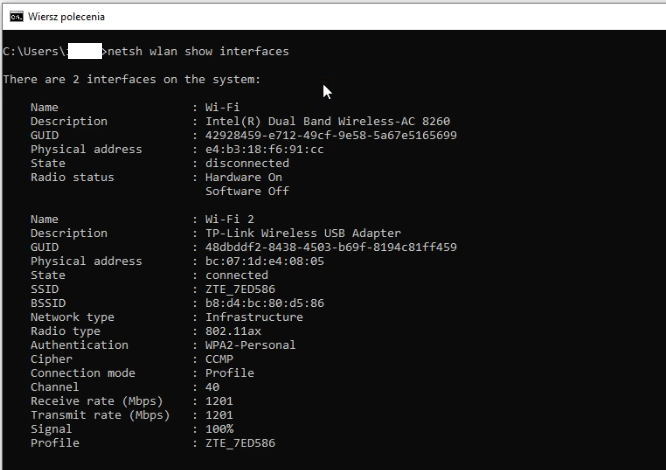Click the value 'Intel(R) Dual Band Wireless-AC 8260'
Image resolution: width=666 pixels, height=470 pixels.
(327, 121)
